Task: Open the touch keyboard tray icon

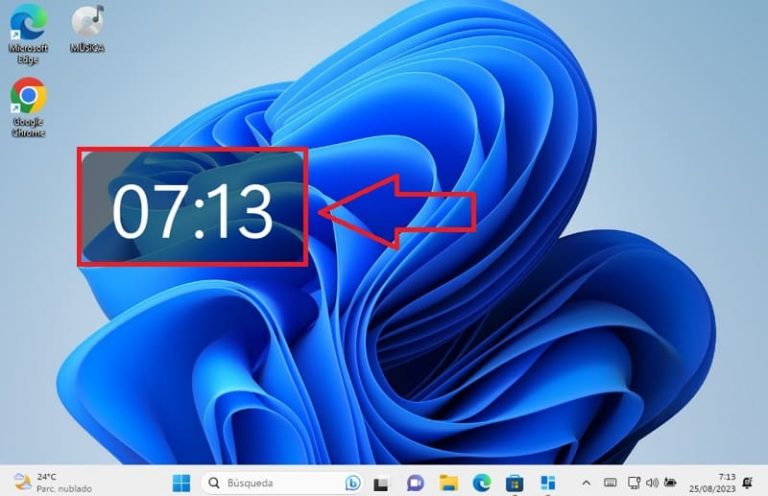Action: (x=610, y=483)
